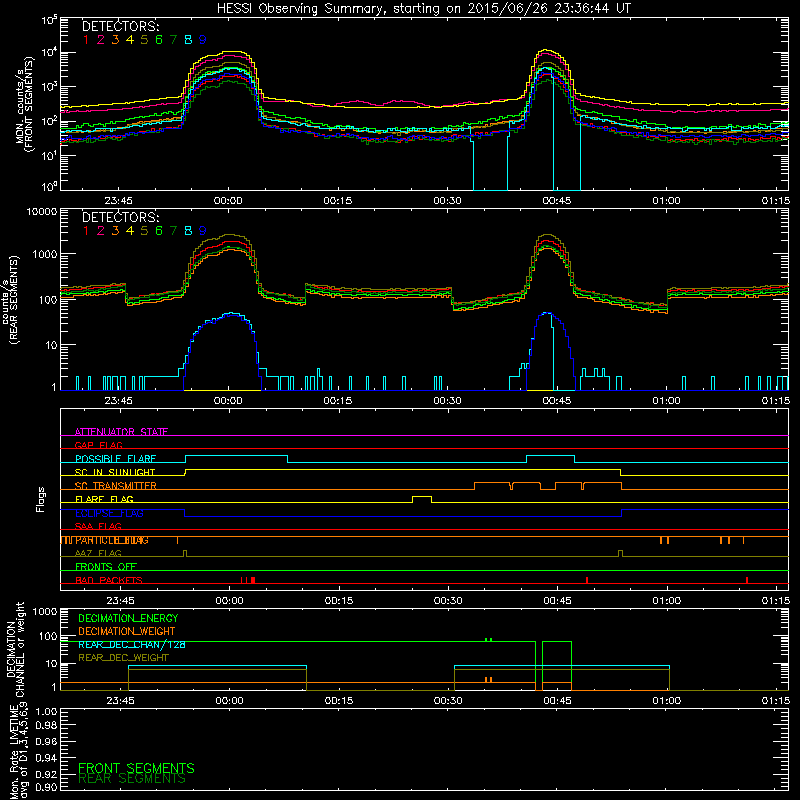Click the BAD_PACKETS flag label
The image size is (800, 800).
click(x=109, y=580)
